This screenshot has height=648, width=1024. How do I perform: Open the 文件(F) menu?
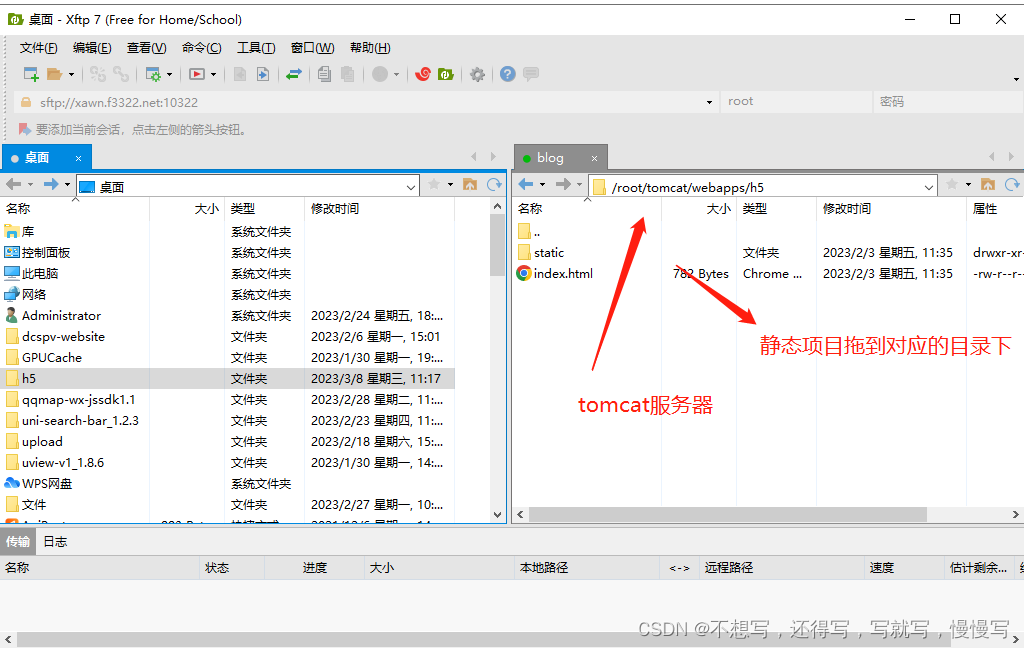(x=39, y=48)
